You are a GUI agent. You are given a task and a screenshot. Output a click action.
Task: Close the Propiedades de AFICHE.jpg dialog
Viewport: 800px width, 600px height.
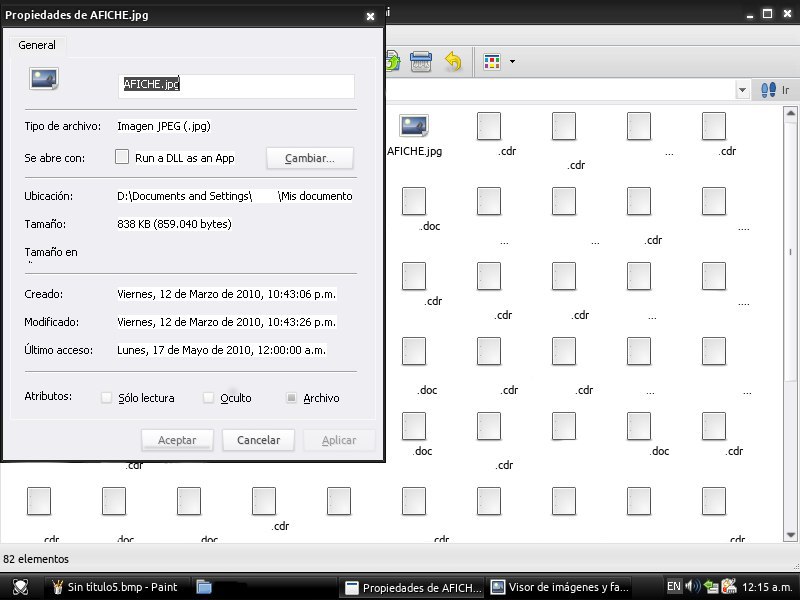370,16
